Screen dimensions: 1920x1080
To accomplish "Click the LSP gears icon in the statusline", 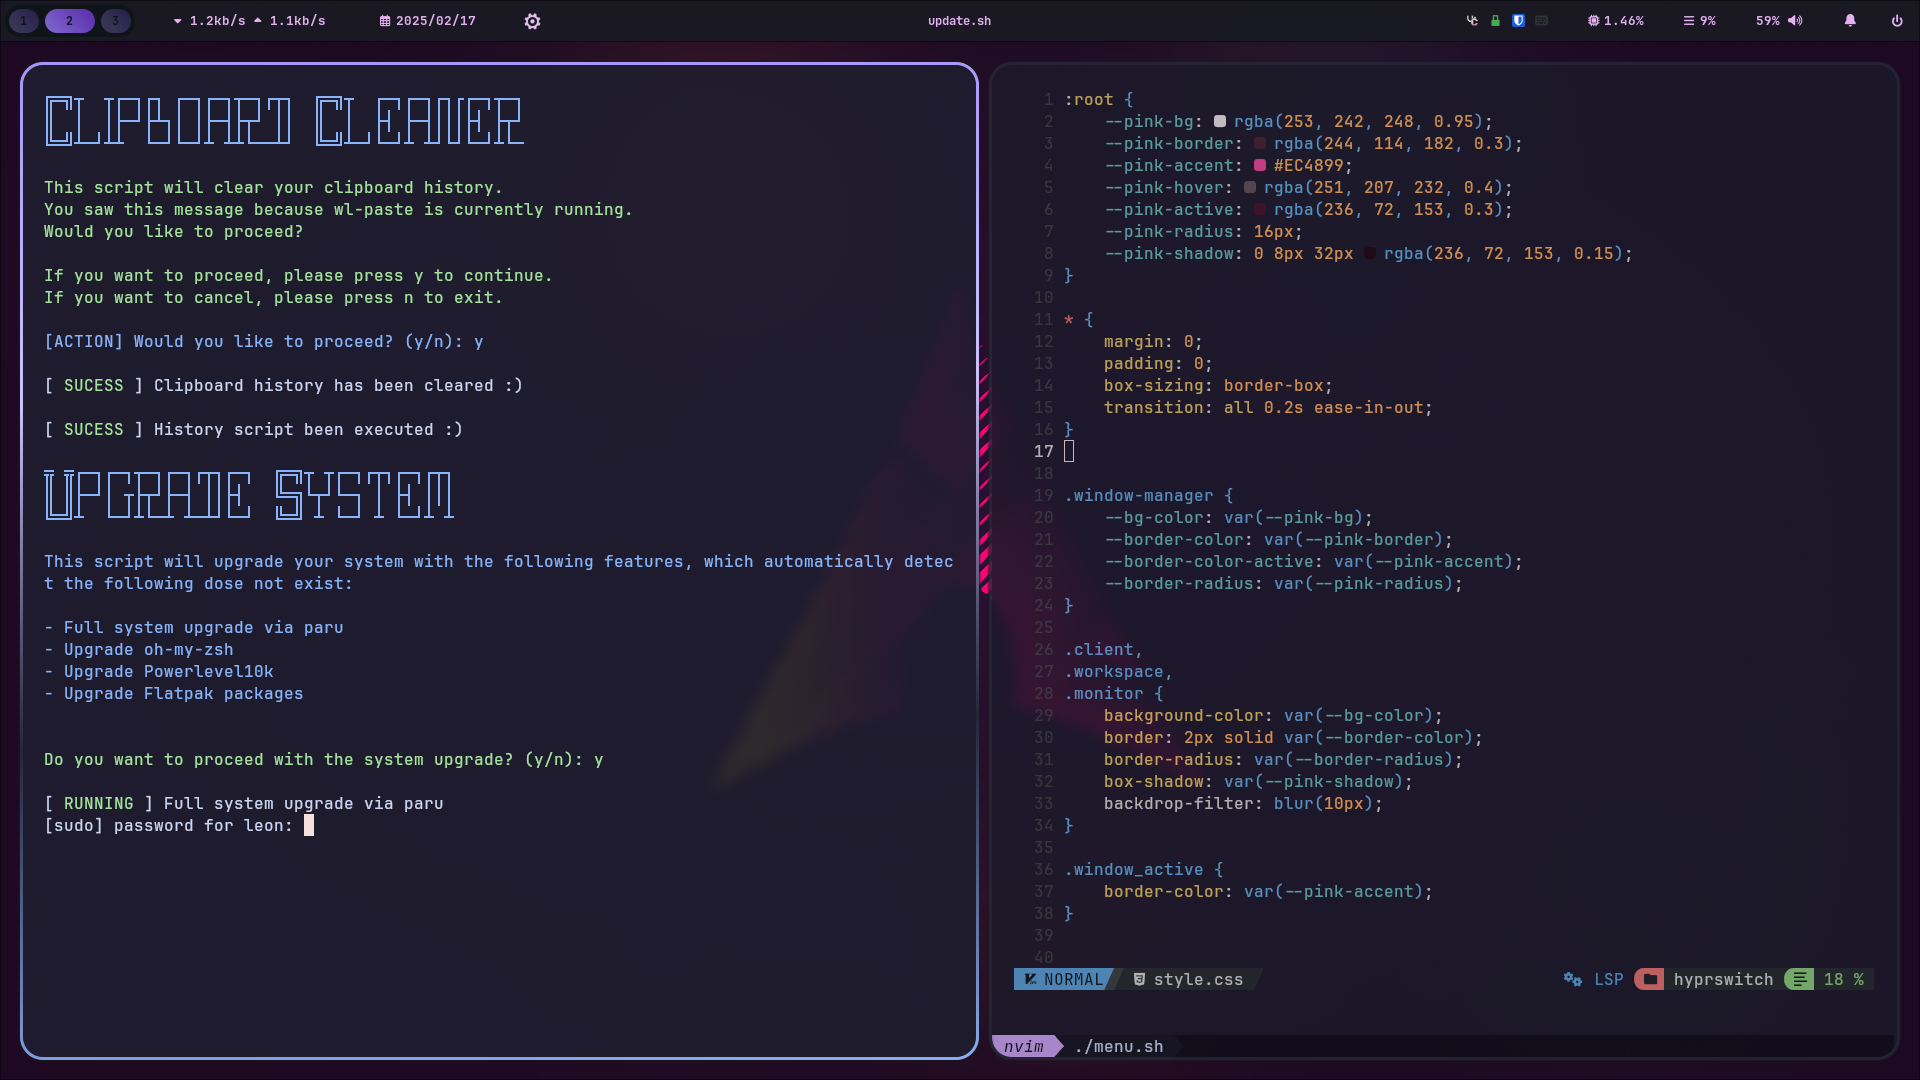I will (x=1573, y=980).
